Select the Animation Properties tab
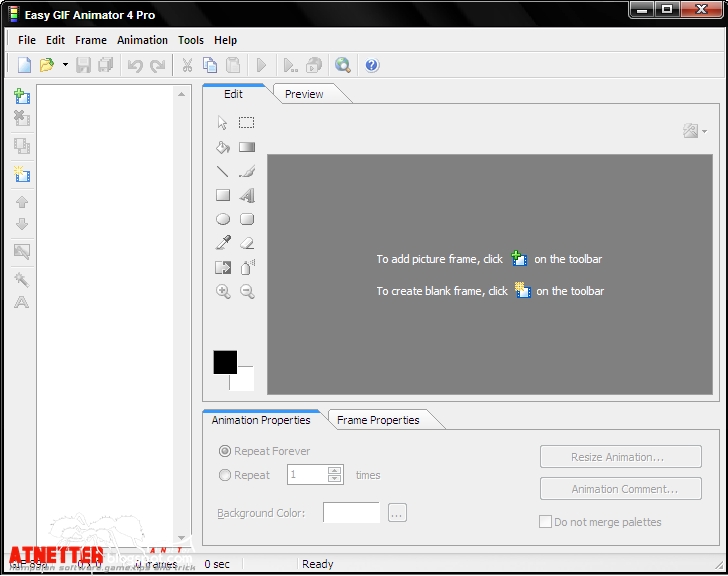 pos(261,420)
